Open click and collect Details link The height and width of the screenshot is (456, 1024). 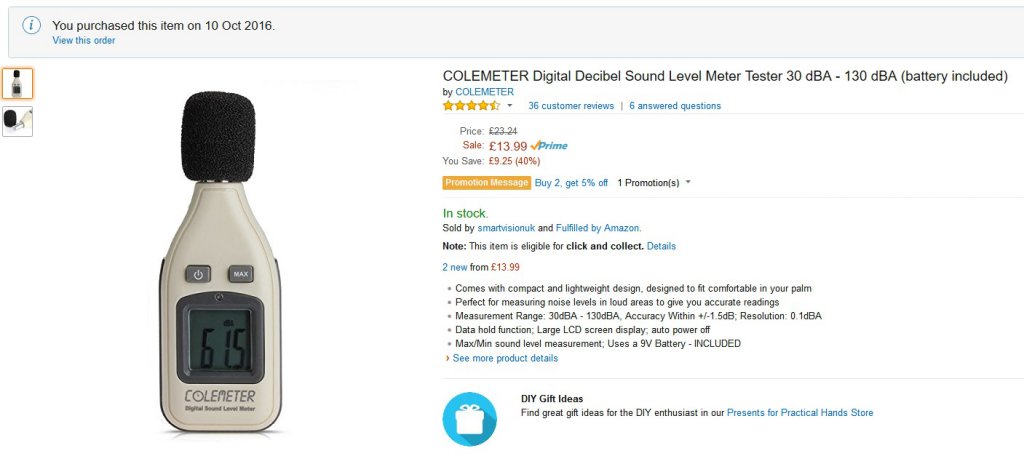pyautogui.click(x=661, y=246)
